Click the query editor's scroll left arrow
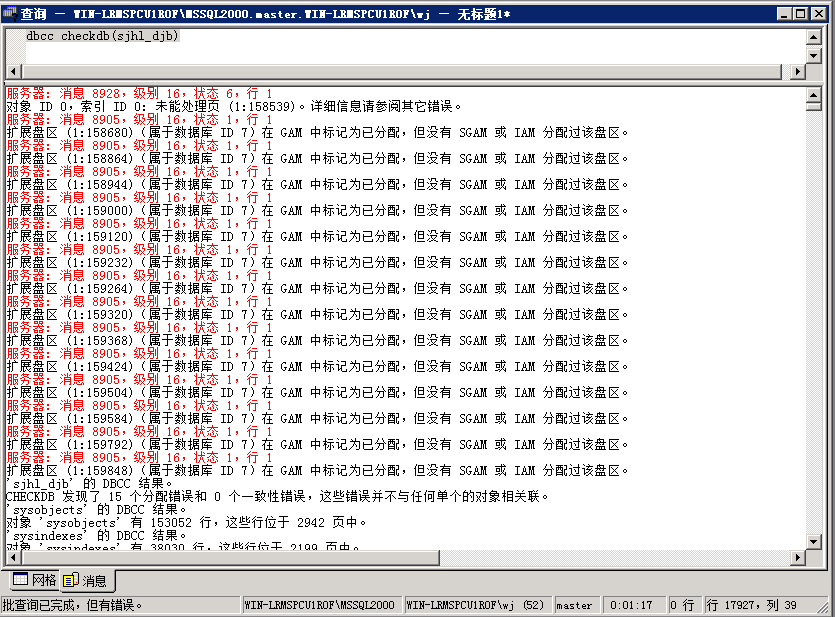Screen dimensions: 835x617 [x=14, y=73]
